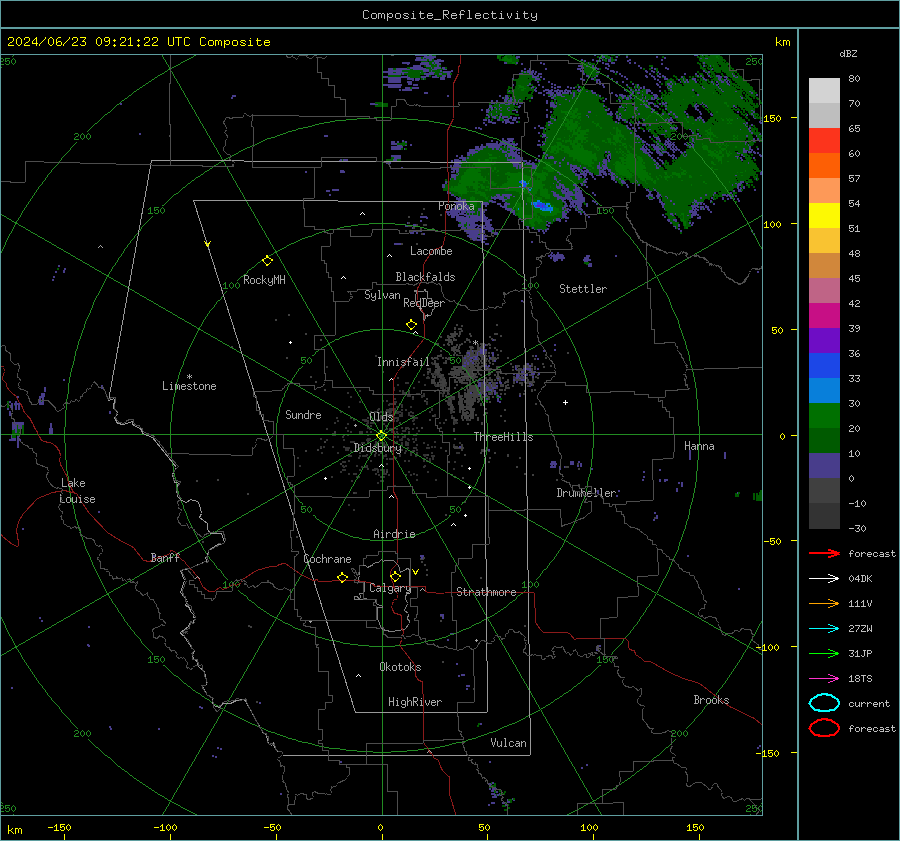
Task: Click the Drumheller city label
Action: coord(587,493)
